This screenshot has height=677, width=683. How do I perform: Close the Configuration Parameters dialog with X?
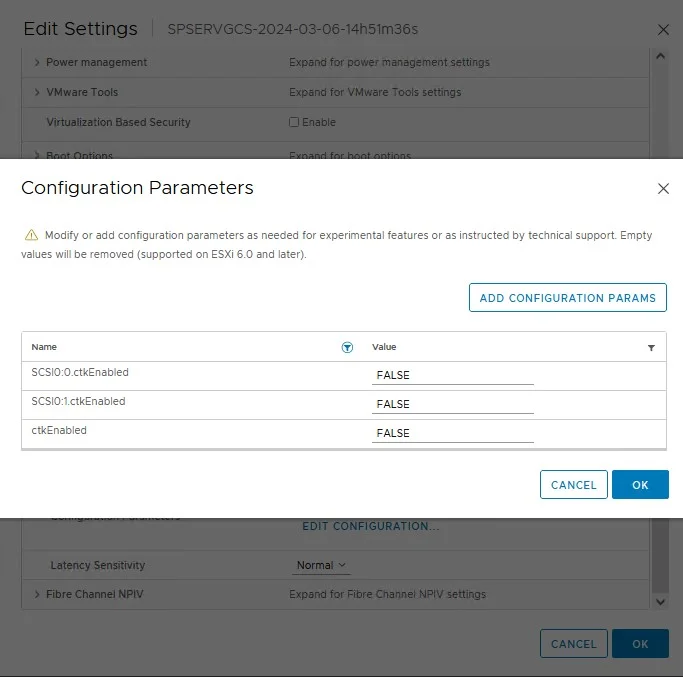pos(663,188)
